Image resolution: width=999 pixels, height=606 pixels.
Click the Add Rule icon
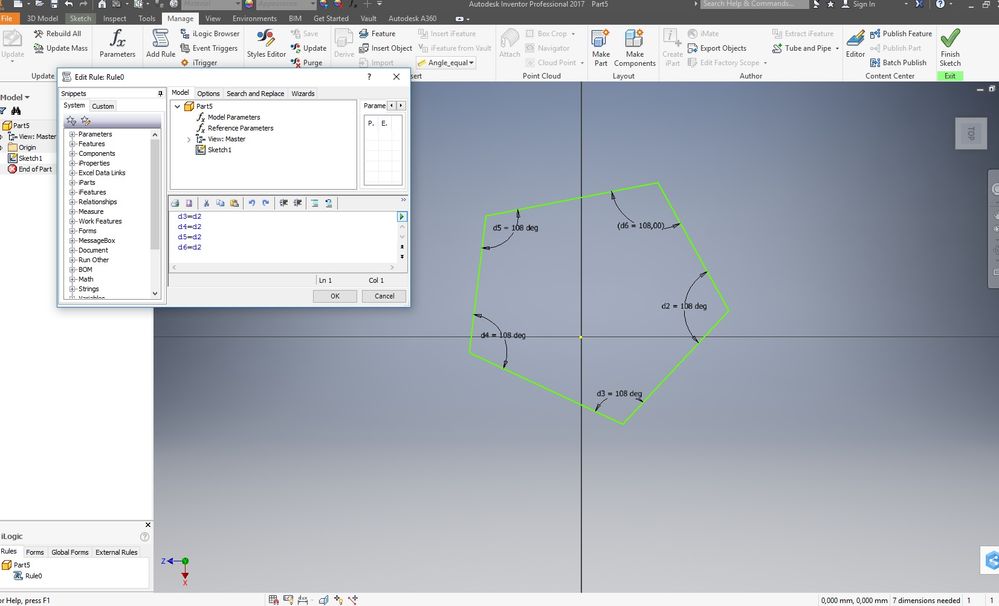click(160, 43)
